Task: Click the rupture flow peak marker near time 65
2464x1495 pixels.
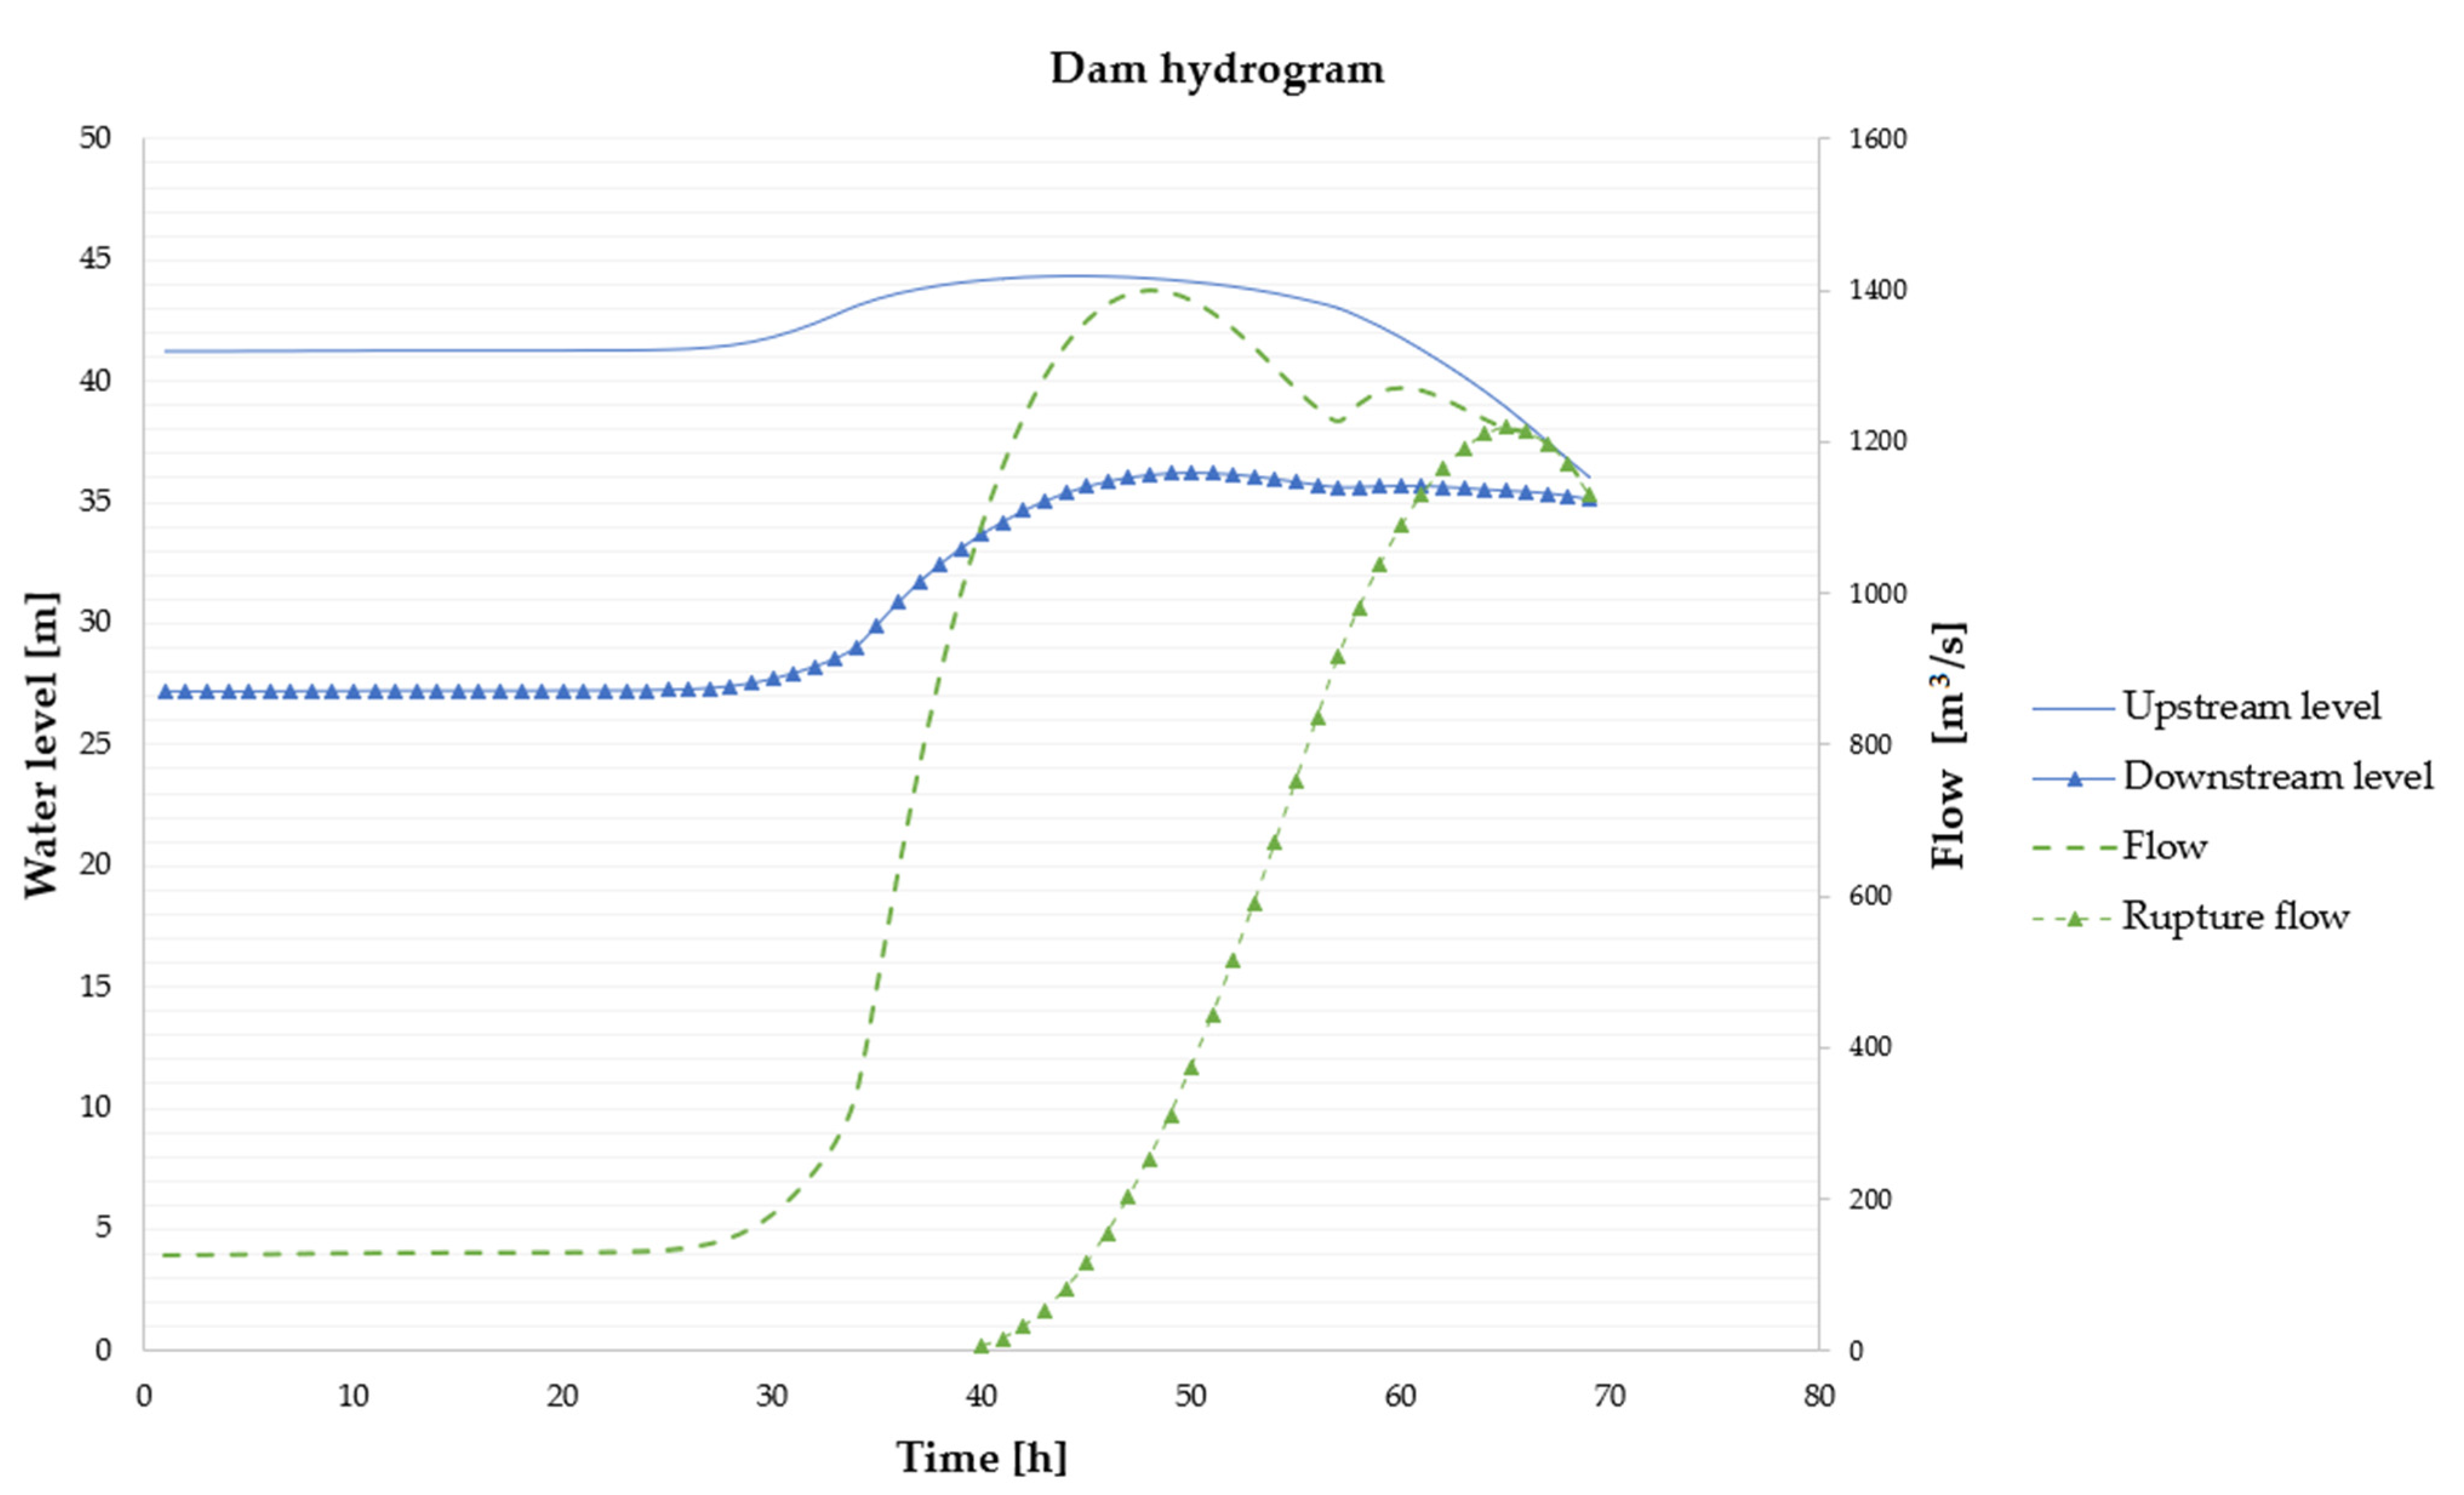Action: [1505, 427]
